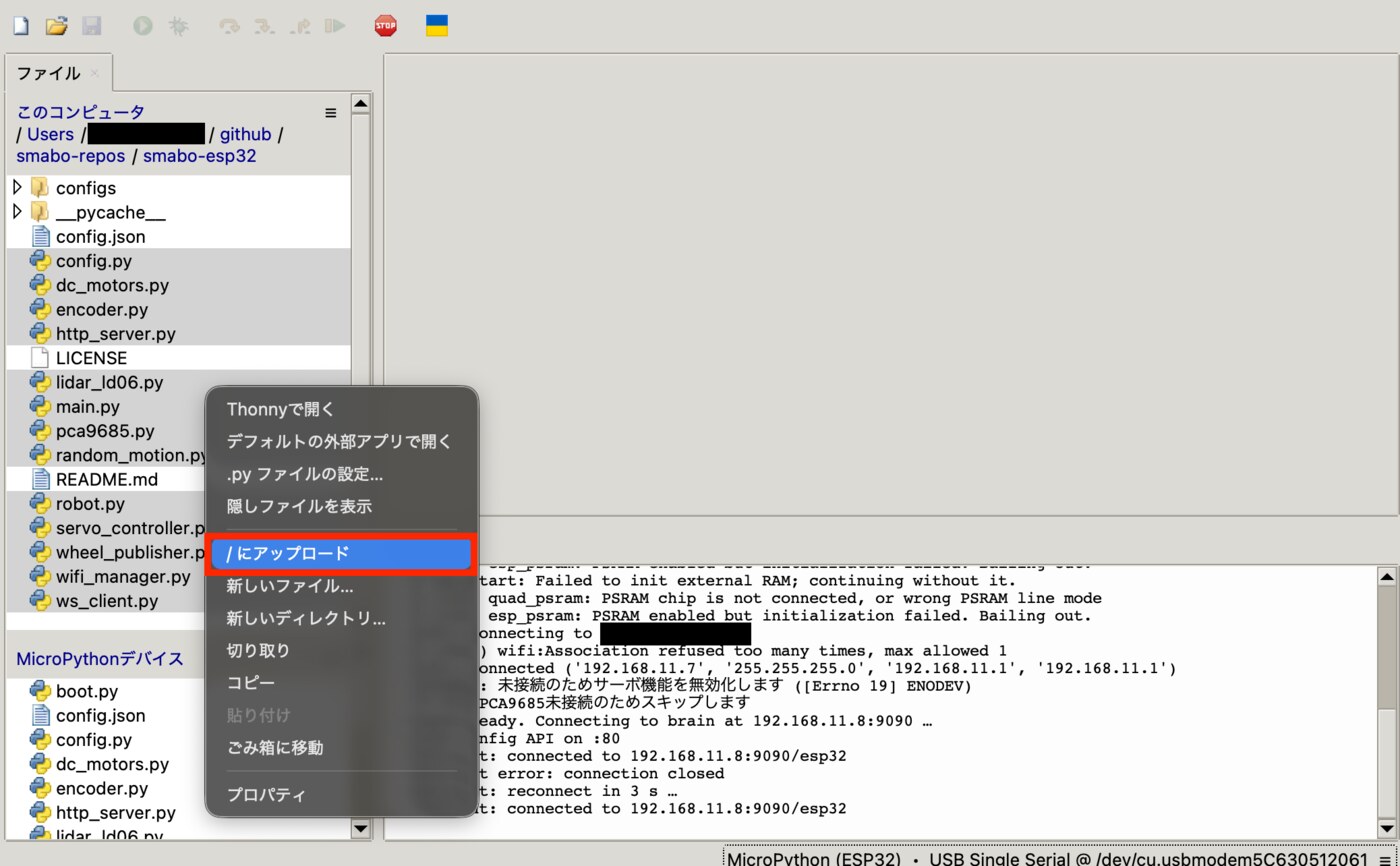Go to the Users path segment
This screenshot has height=866, width=1400.
pyautogui.click(x=50, y=134)
